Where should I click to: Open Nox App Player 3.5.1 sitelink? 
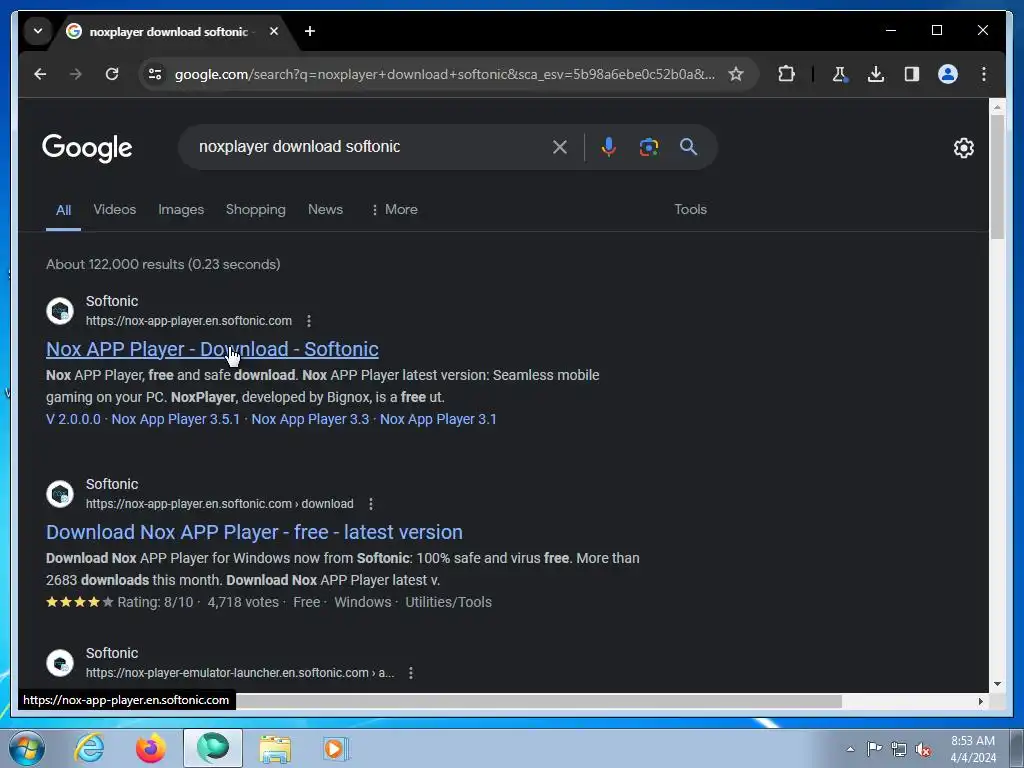click(x=176, y=419)
